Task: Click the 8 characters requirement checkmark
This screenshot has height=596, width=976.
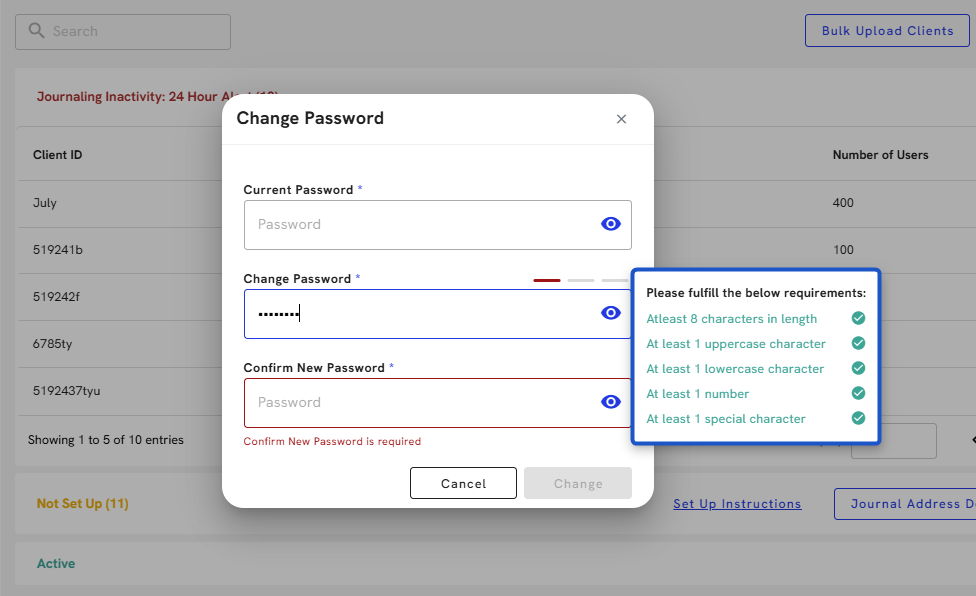Action: pos(858,319)
